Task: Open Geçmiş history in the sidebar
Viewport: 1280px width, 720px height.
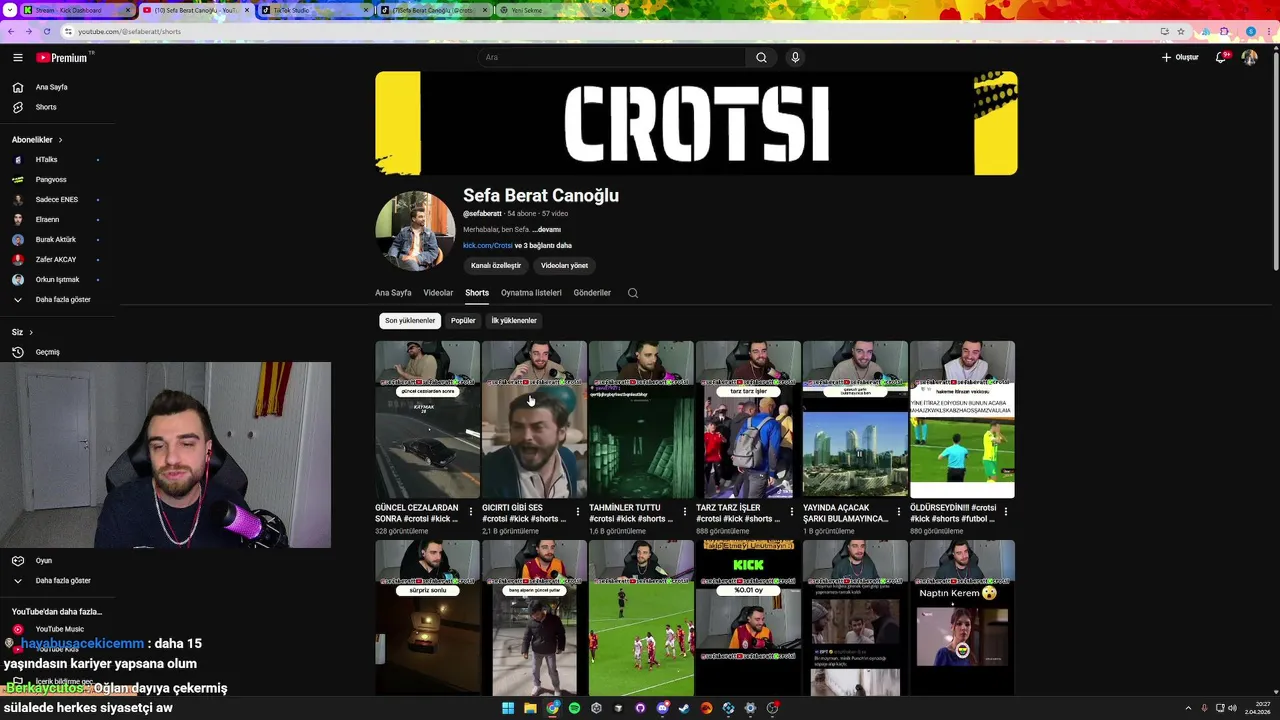Action: click(x=47, y=352)
